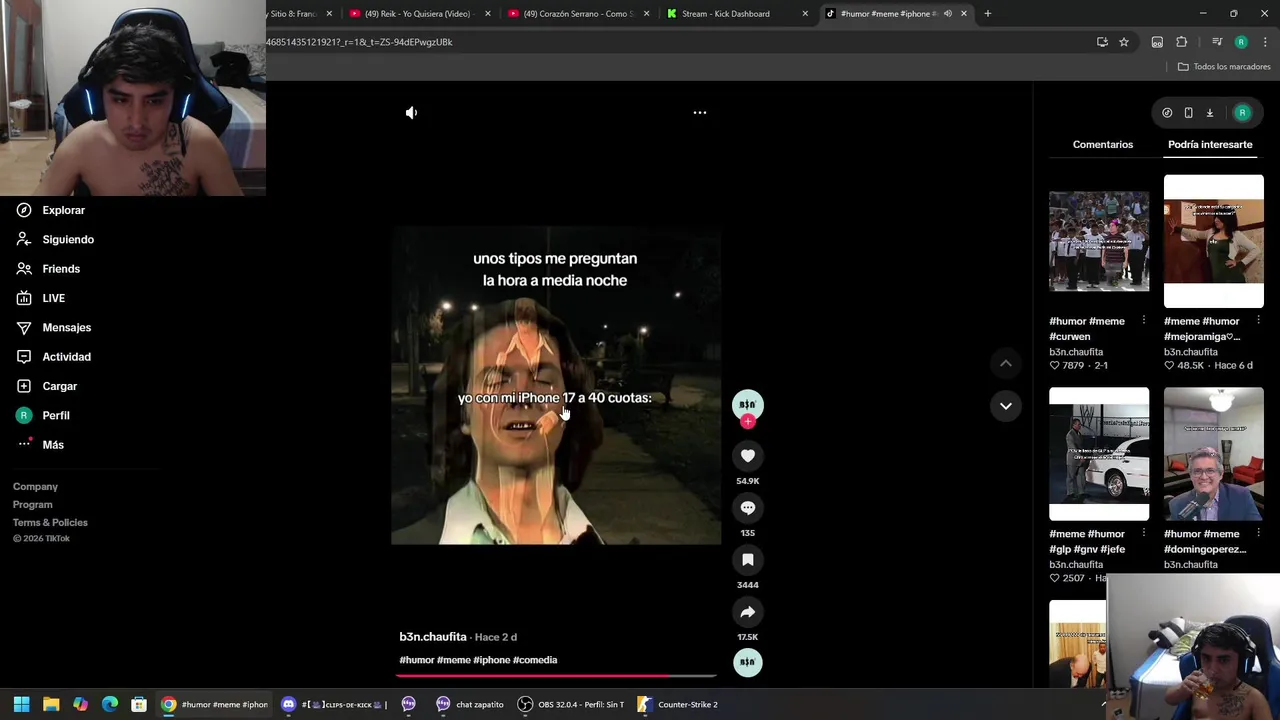Screen dimensions: 1280x720
Task: Click the Program footer link
Action: 32,504
